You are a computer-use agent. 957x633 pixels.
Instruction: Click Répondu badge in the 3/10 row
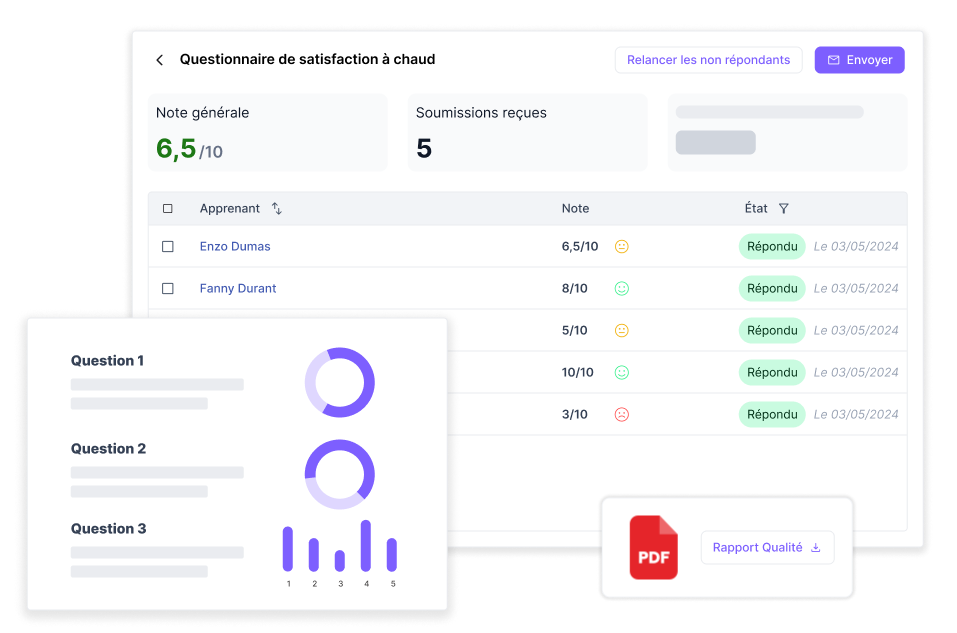click(772, 414)
